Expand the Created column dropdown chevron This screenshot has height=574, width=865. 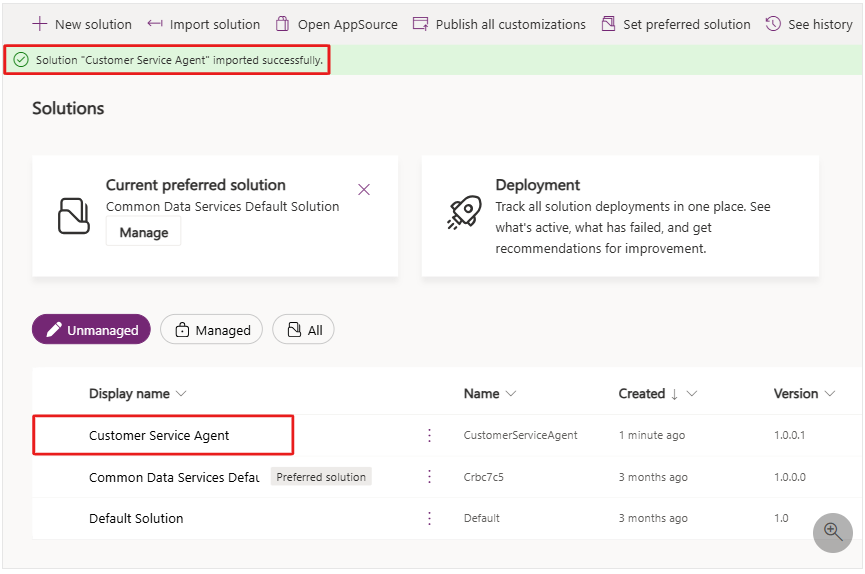pyautogui.click(x=692, y=394)
